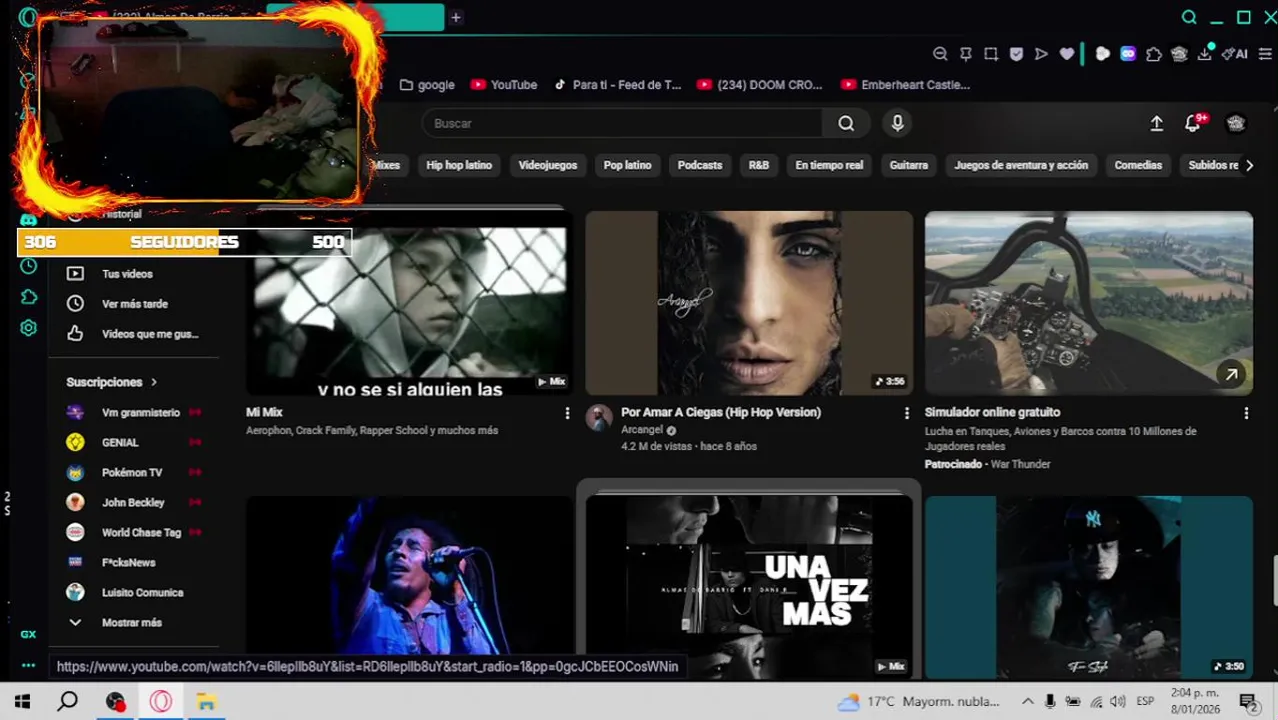Open the tab search magnifier in title bar
Screen dimensions: 1278x720
coord(1189,17)
